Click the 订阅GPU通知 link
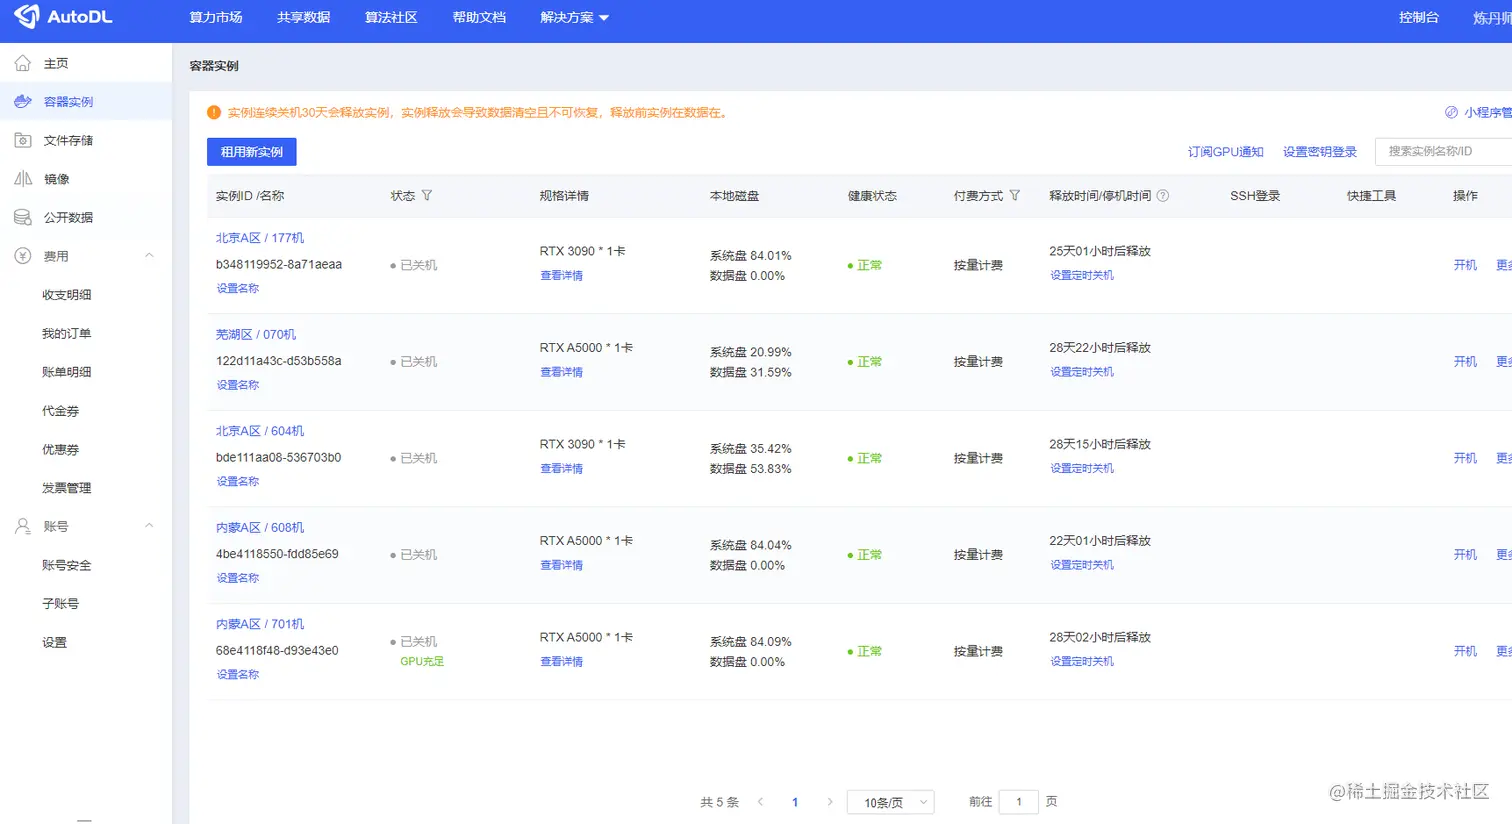1512x824 pixels. pos(1226,152)
